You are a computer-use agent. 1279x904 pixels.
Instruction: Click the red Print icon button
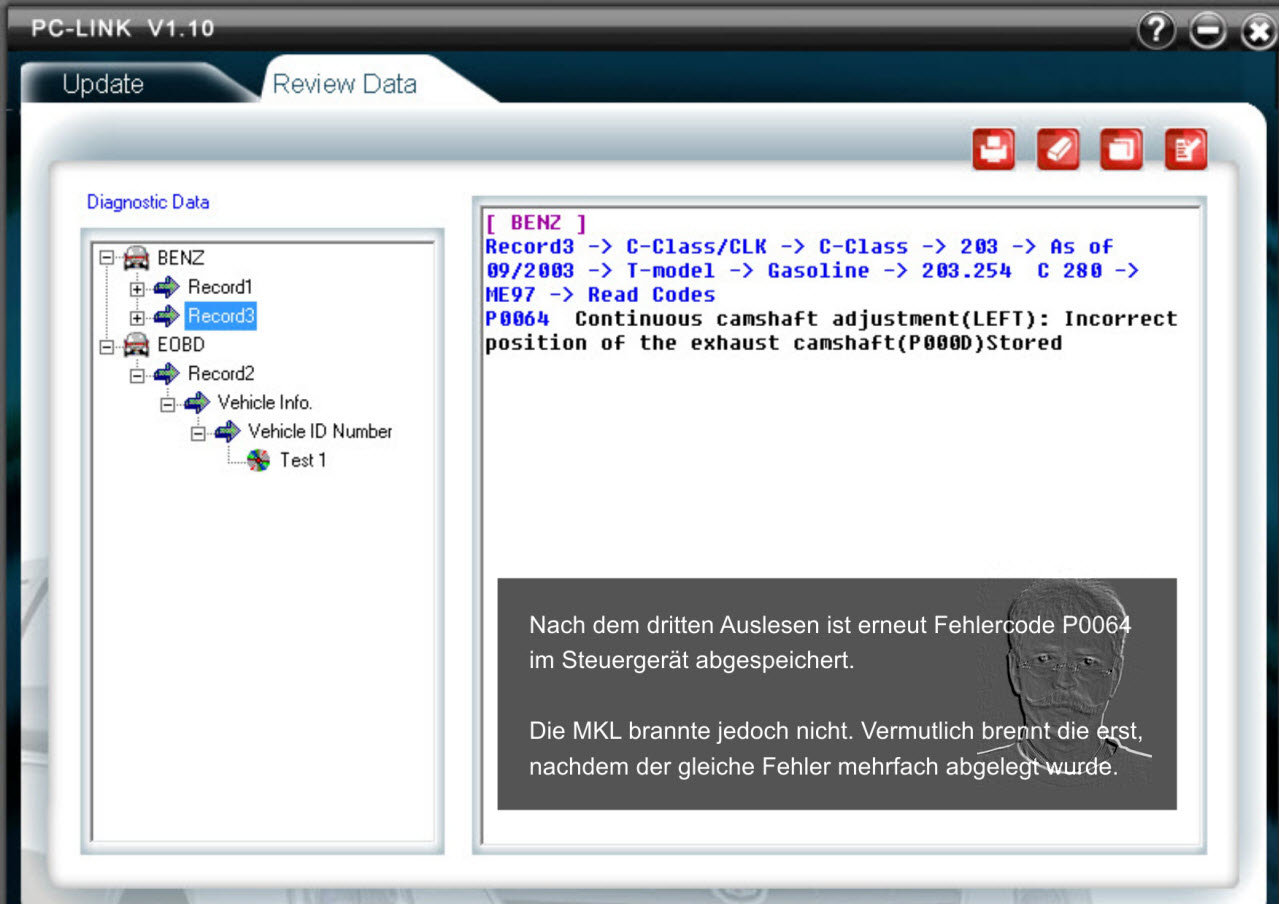993,151
